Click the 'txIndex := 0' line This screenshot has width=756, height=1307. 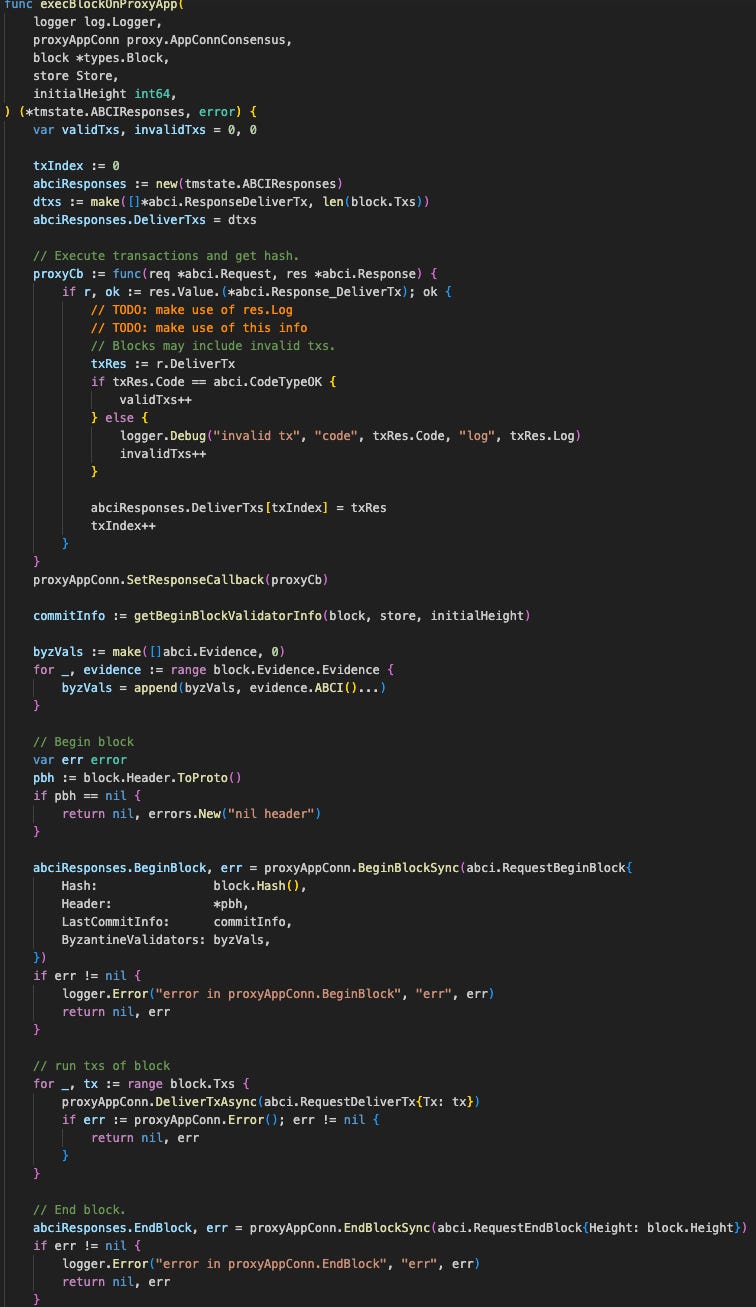[76, 165]
